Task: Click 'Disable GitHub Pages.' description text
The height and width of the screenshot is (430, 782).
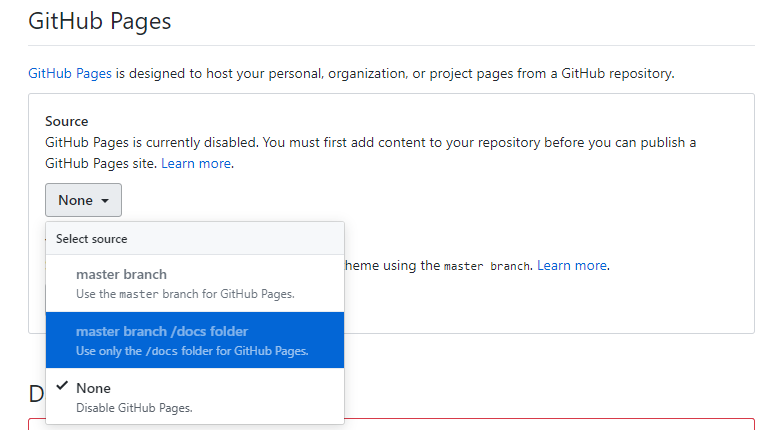Action: tap(134, 408)
